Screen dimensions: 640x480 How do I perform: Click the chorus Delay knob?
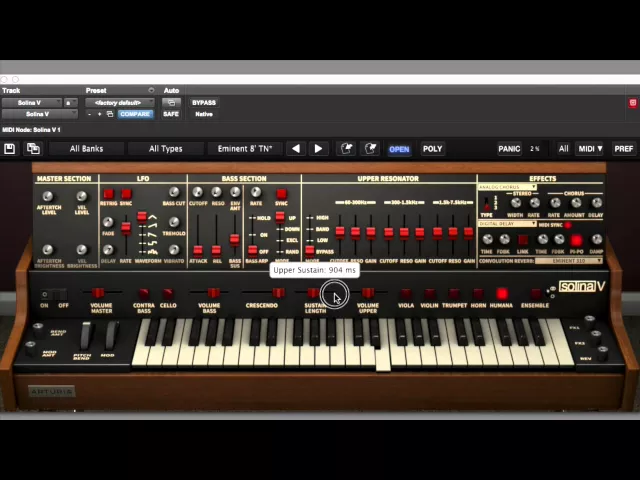(x=597, y=202)
